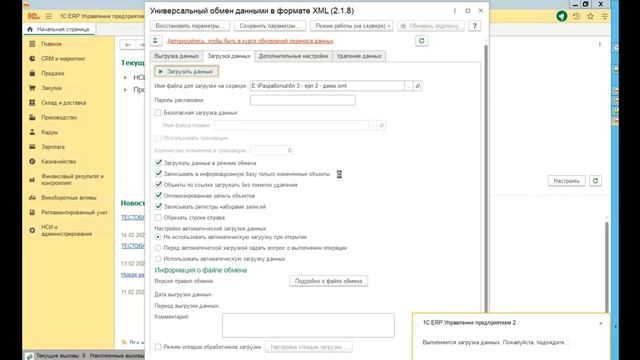Enable Режим отладки обработчиков загрузки checkbox

coord(158,347)
